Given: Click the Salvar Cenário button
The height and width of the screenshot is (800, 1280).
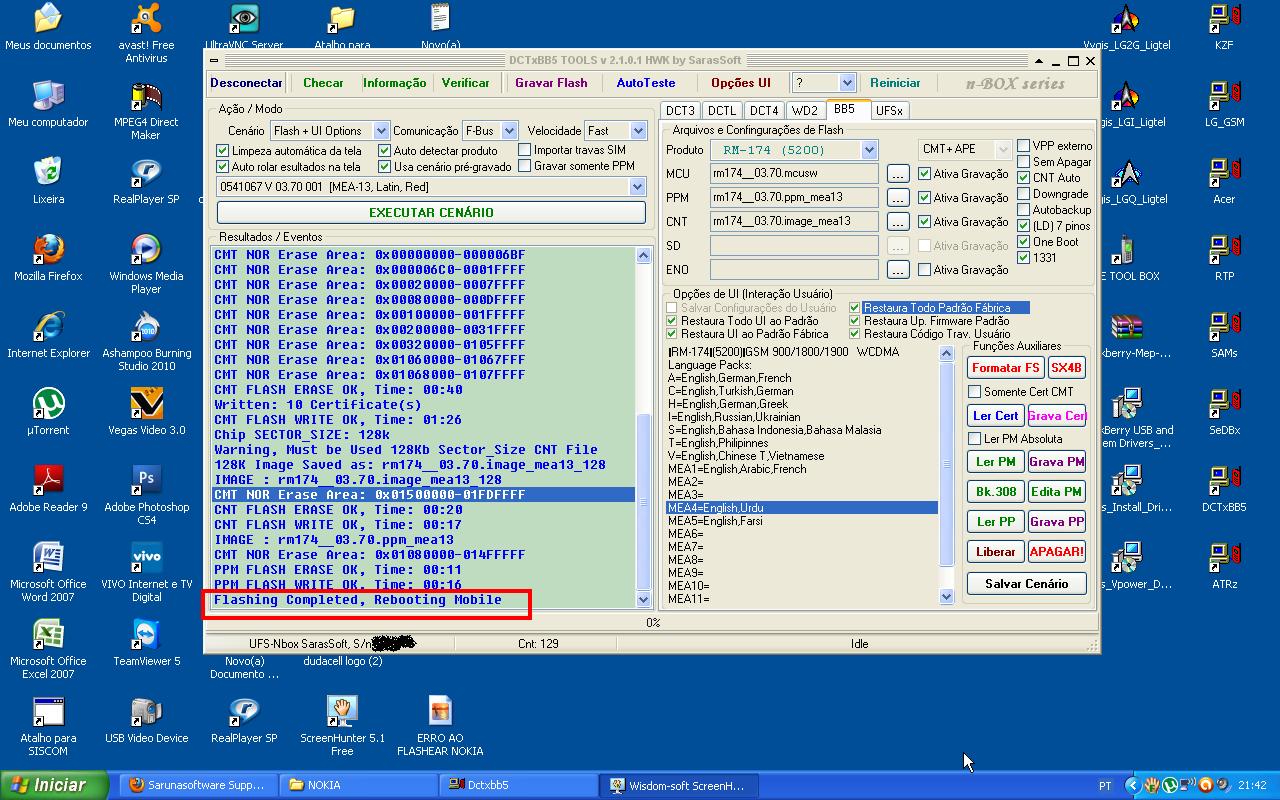Looking at the screenshot, I should tap(1026, 584).
